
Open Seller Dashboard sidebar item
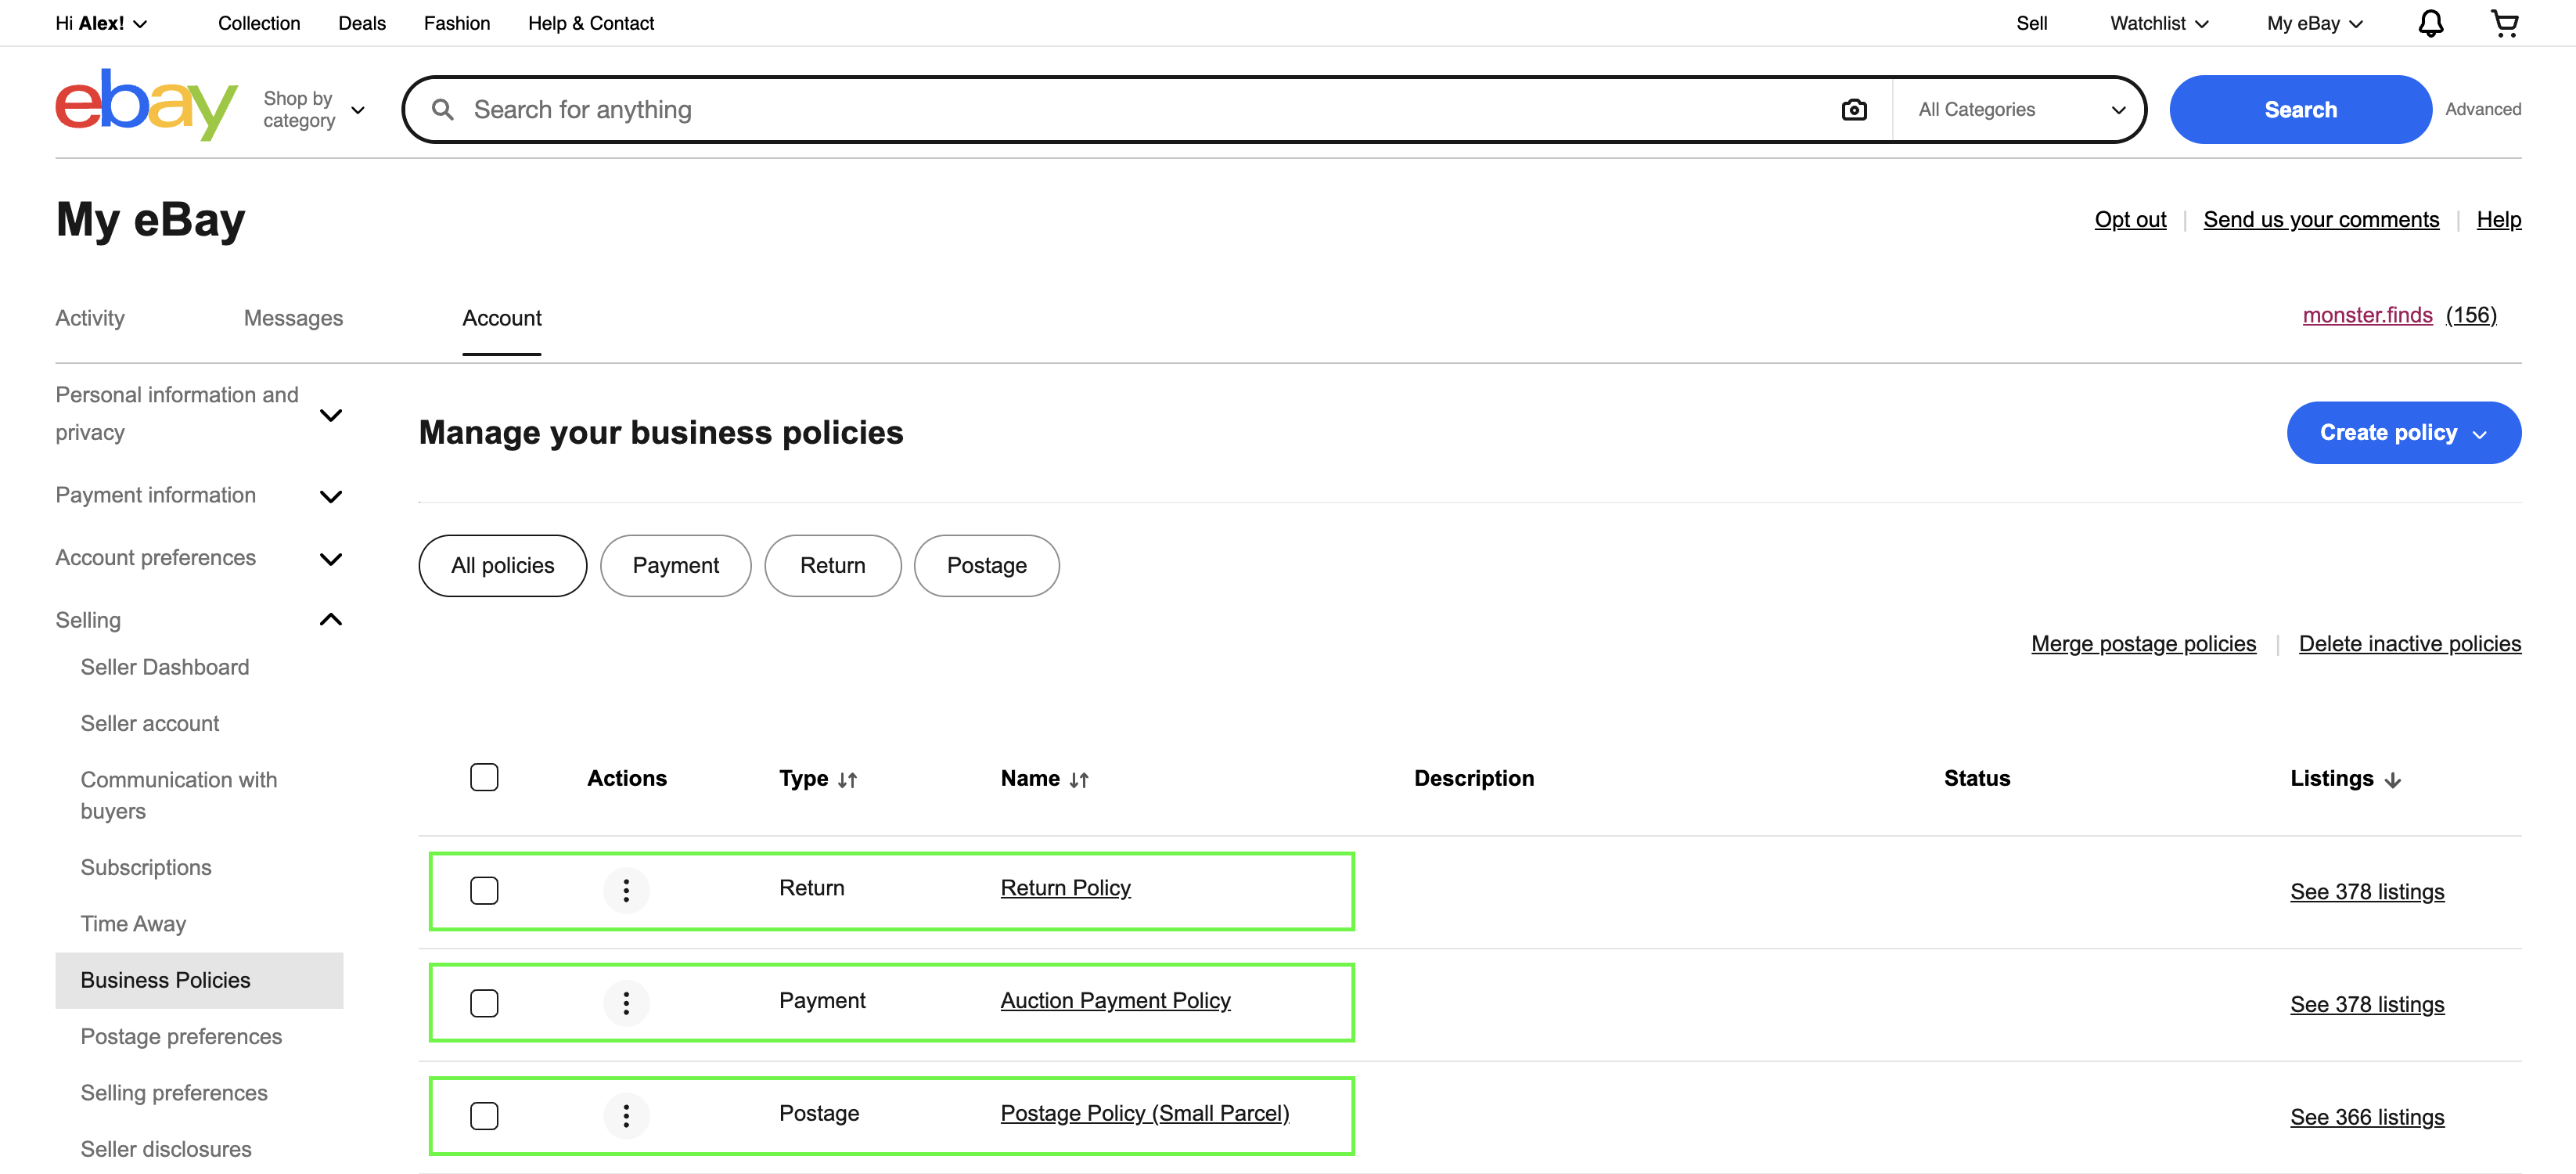coord(165,667)
